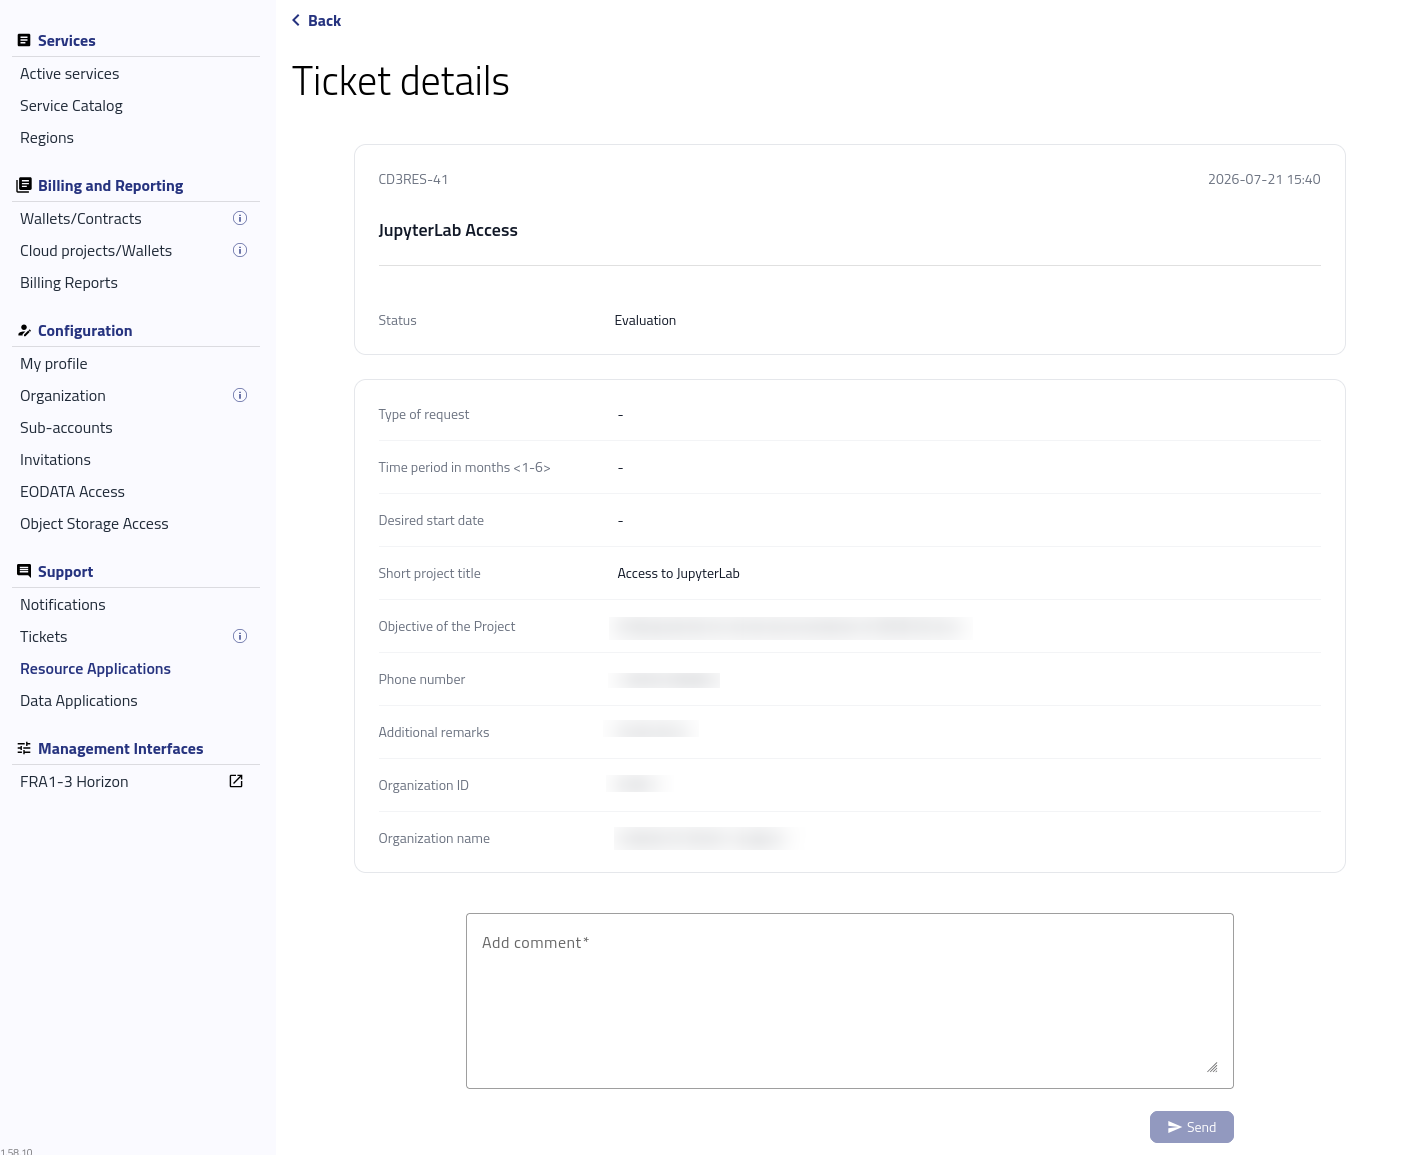Open Wallets/Contracts page

click(x=81, y=219)
